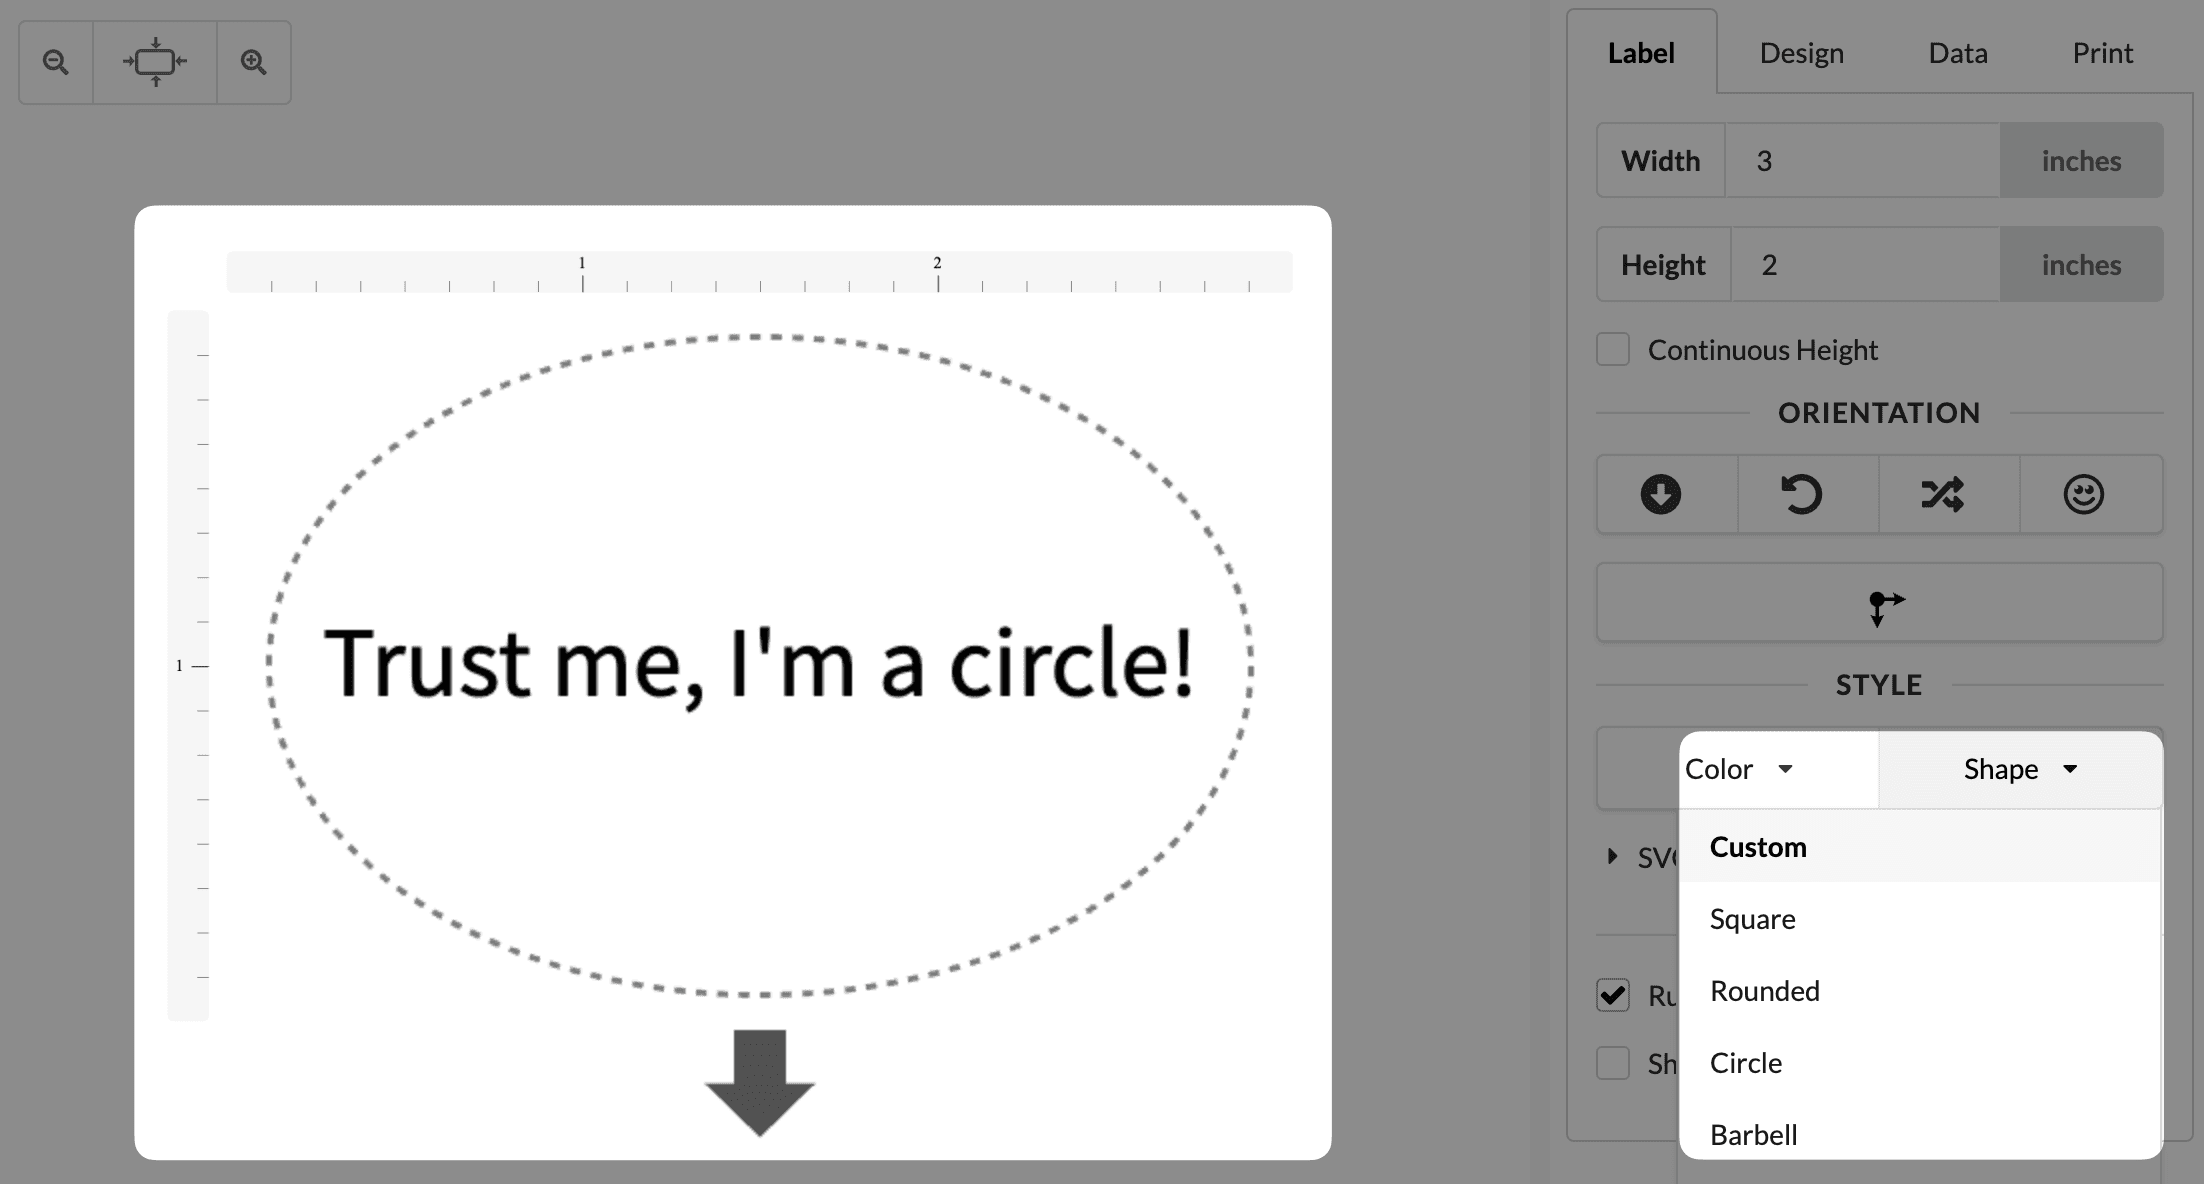Expand the SVG disclosure triangle
The image size is (2204, 1184).
click(x=1612, y=857)
